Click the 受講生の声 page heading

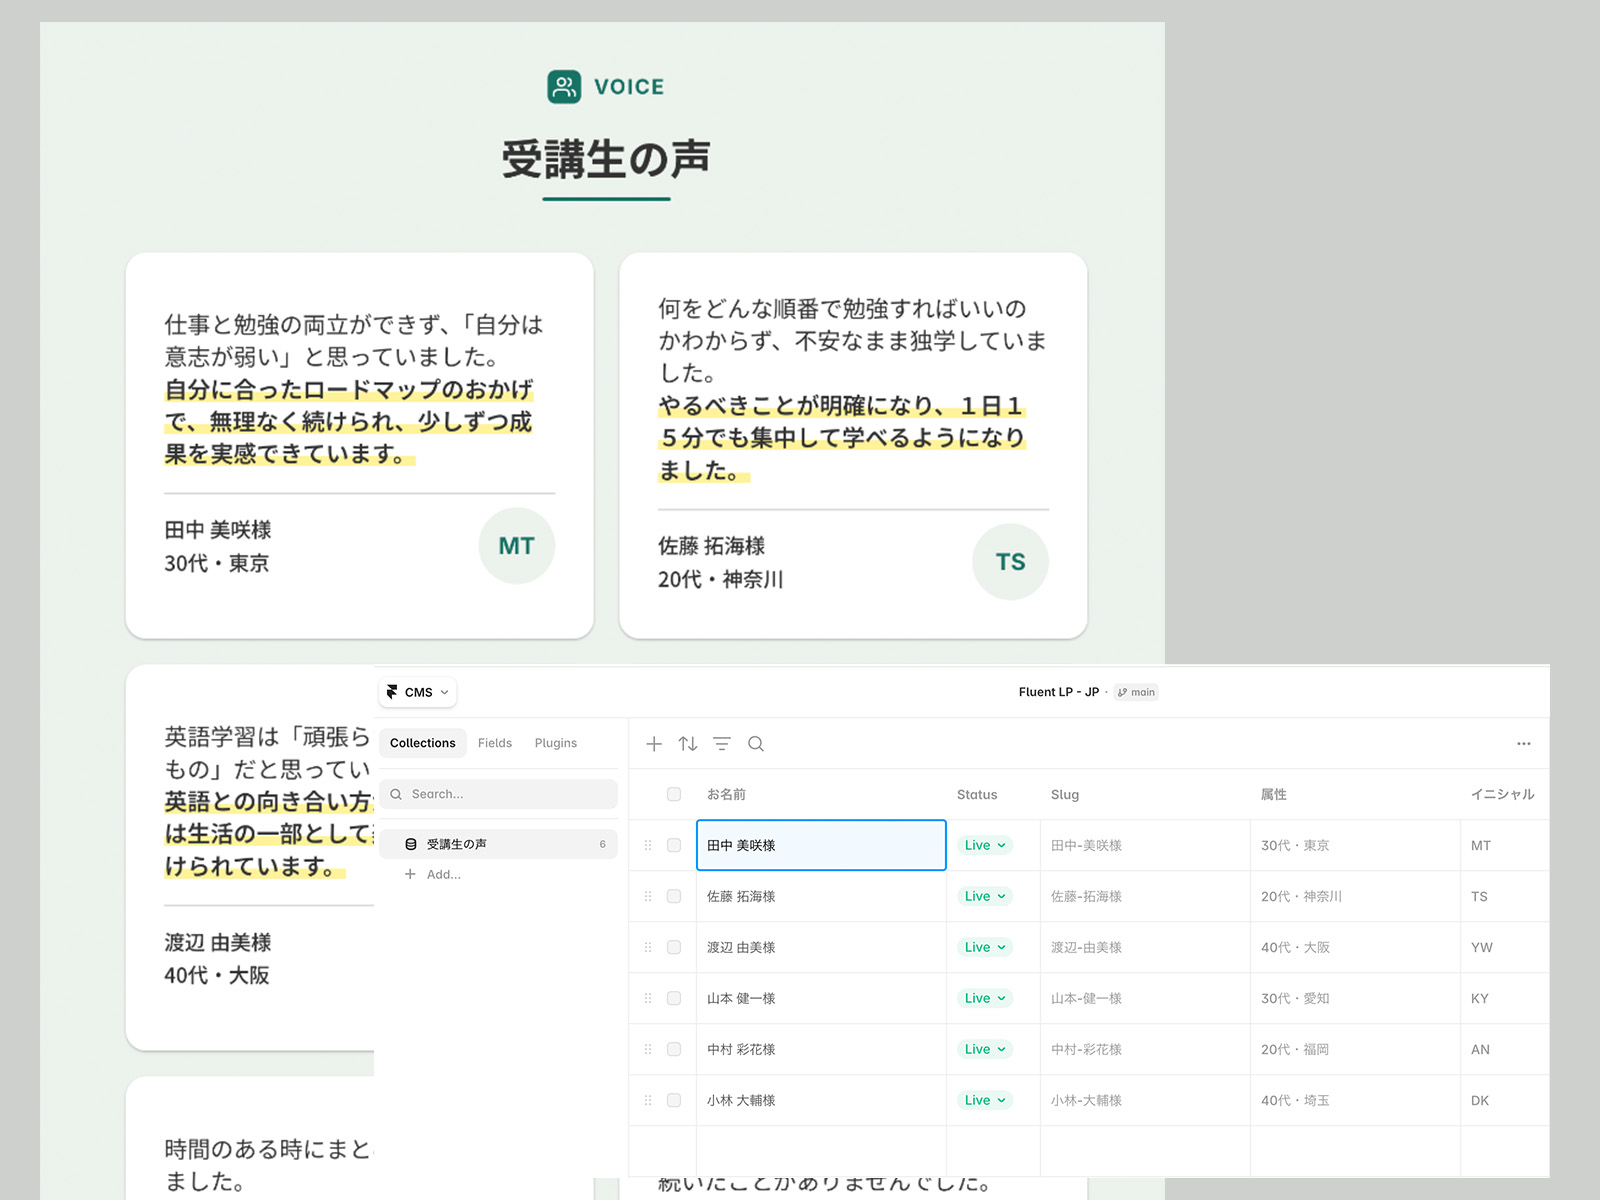[x=606, y=159]
